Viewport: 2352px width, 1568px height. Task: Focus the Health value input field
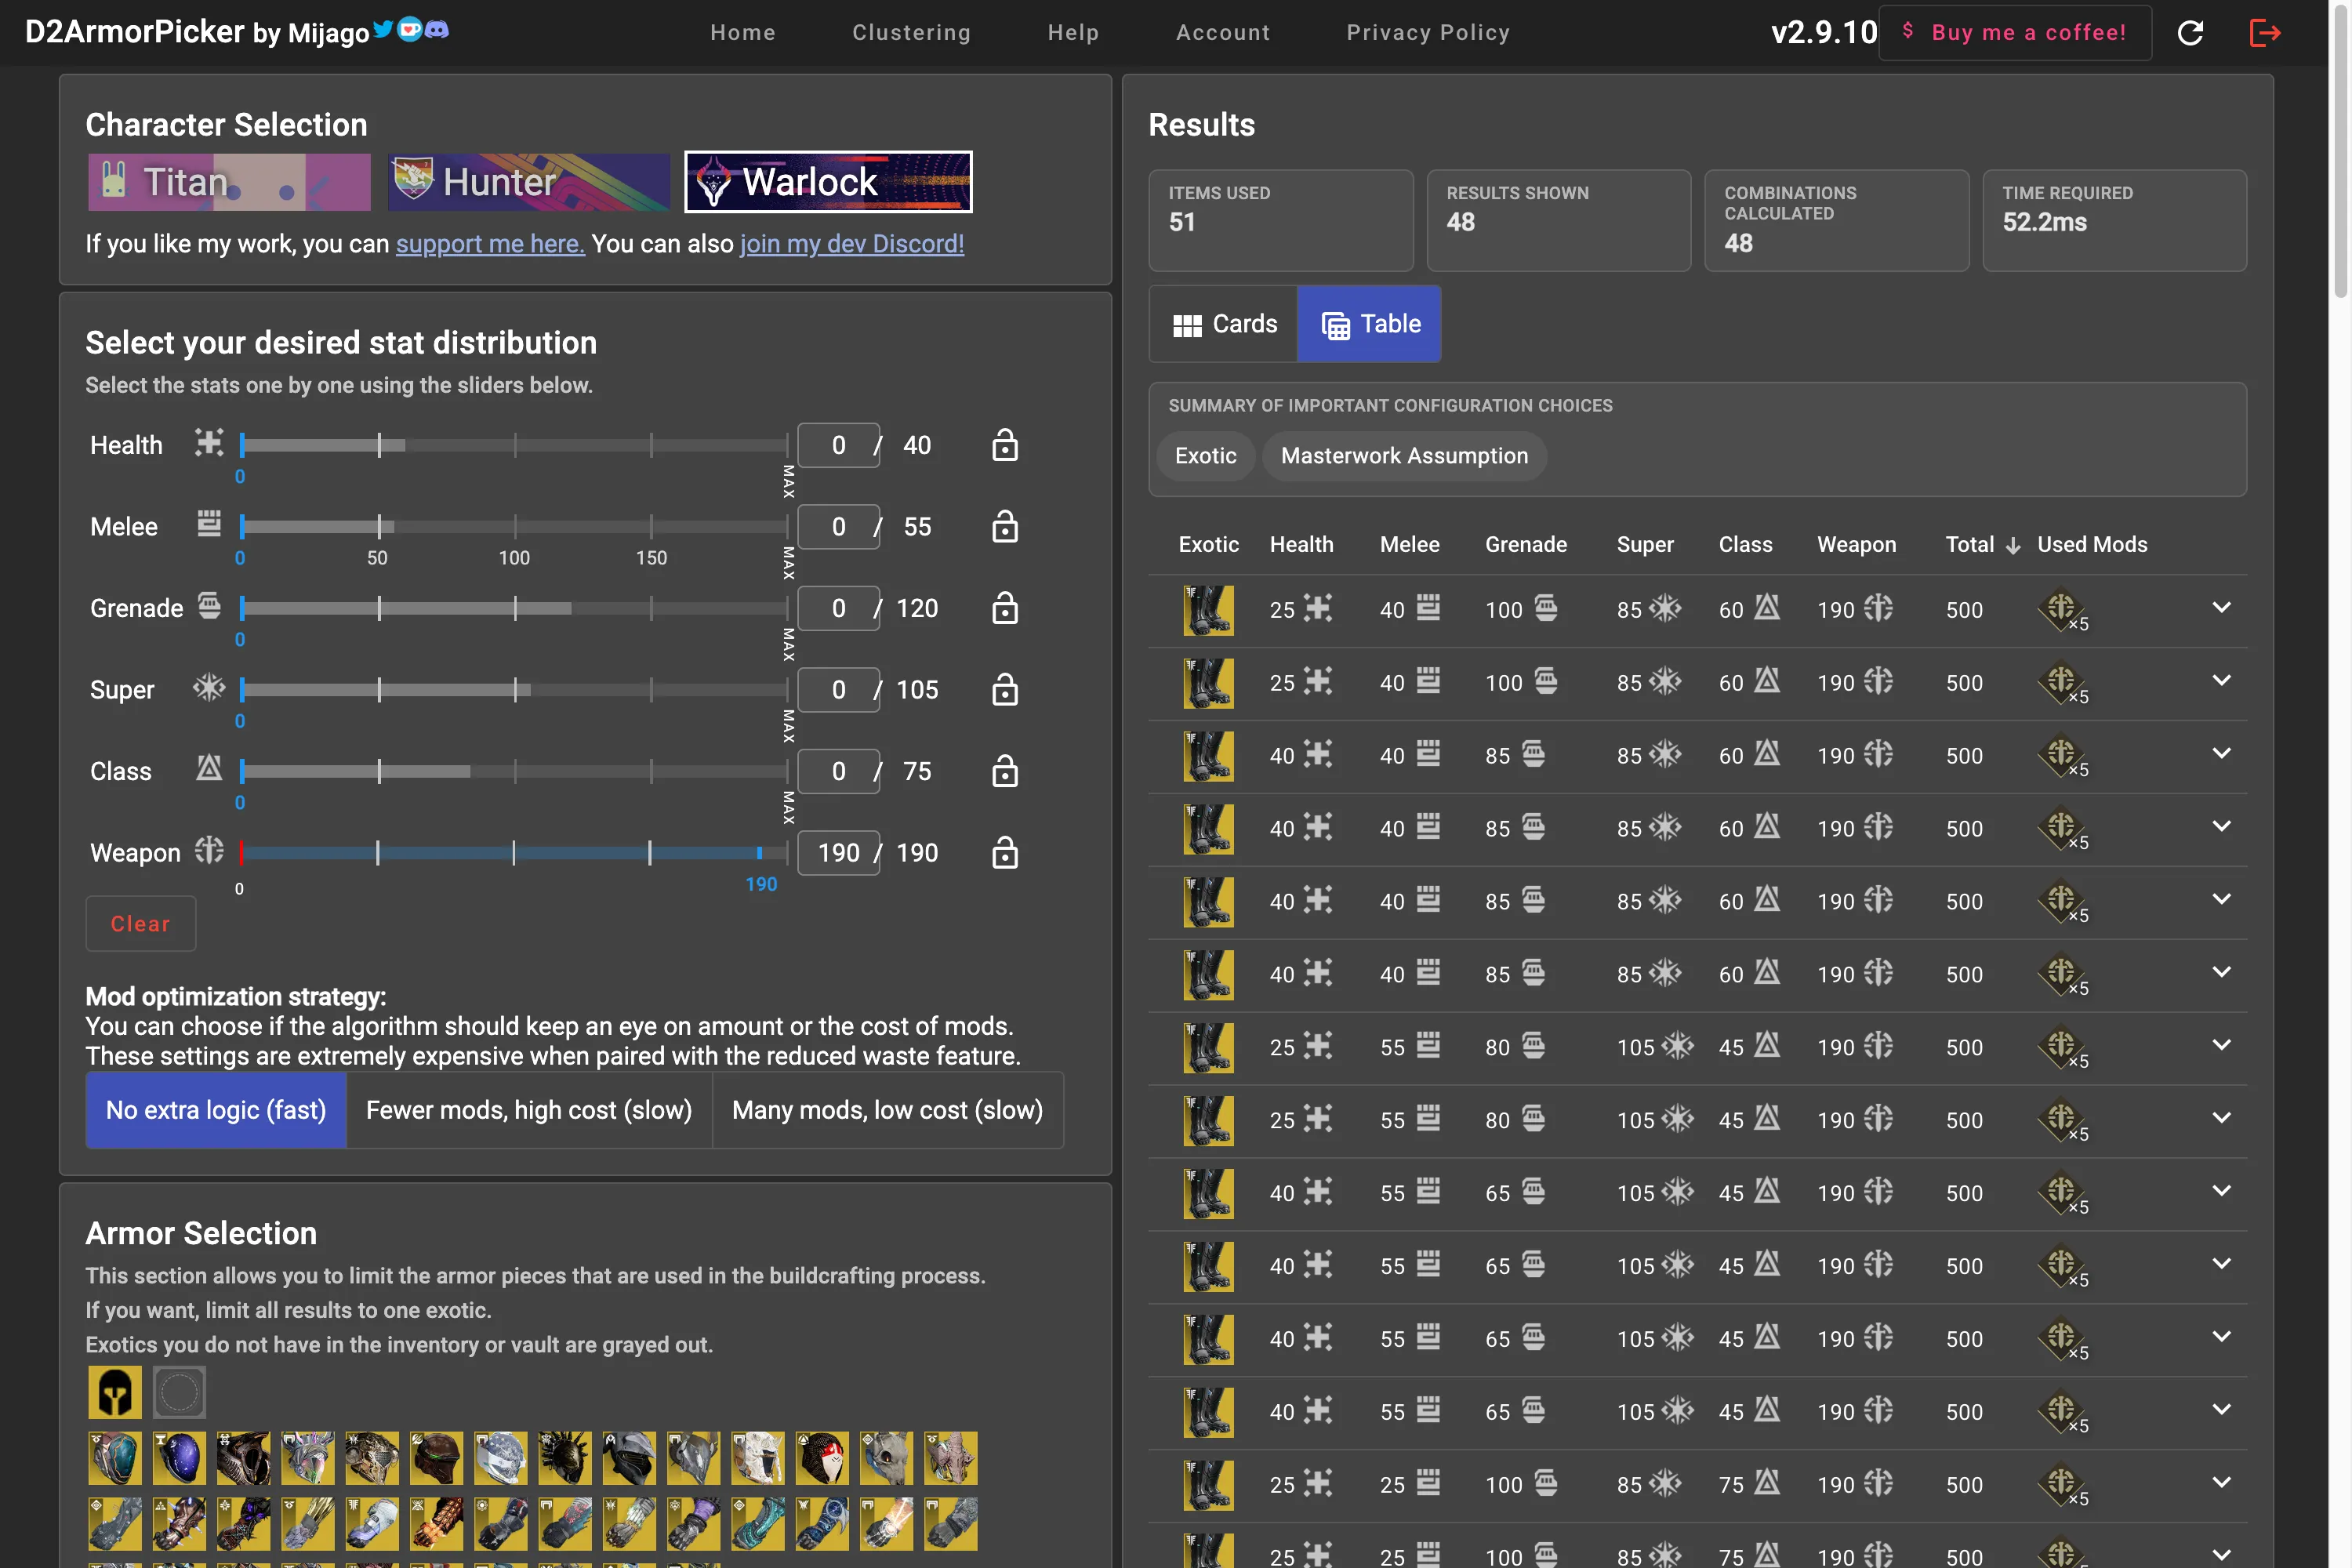tap(838, 445)
